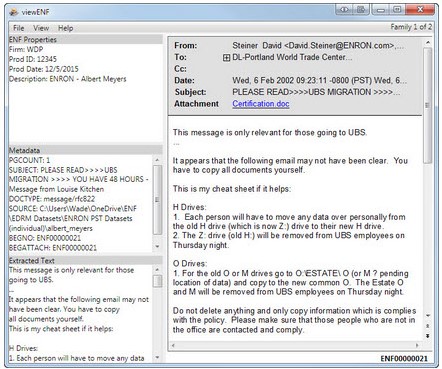442x369 pixels.
Task: Click the Metadata pane scrollbar thumb
Action: point(157,199)
